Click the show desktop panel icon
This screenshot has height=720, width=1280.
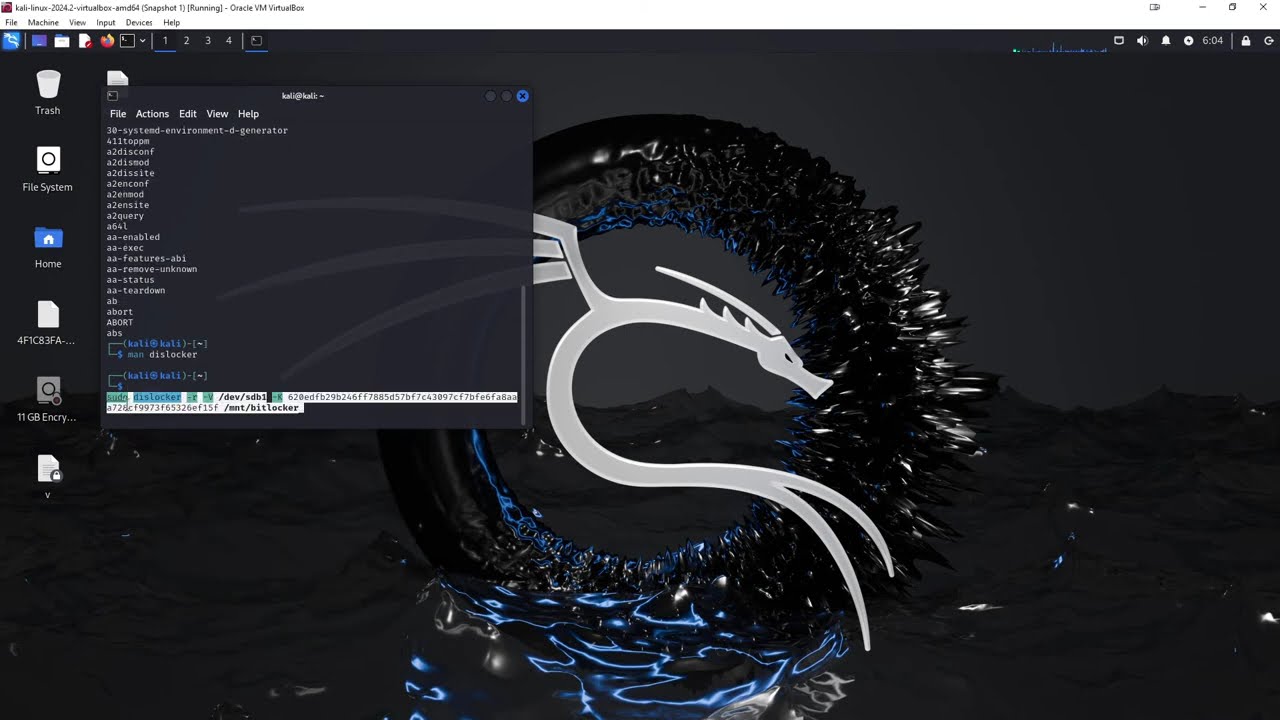click(39, 41)
